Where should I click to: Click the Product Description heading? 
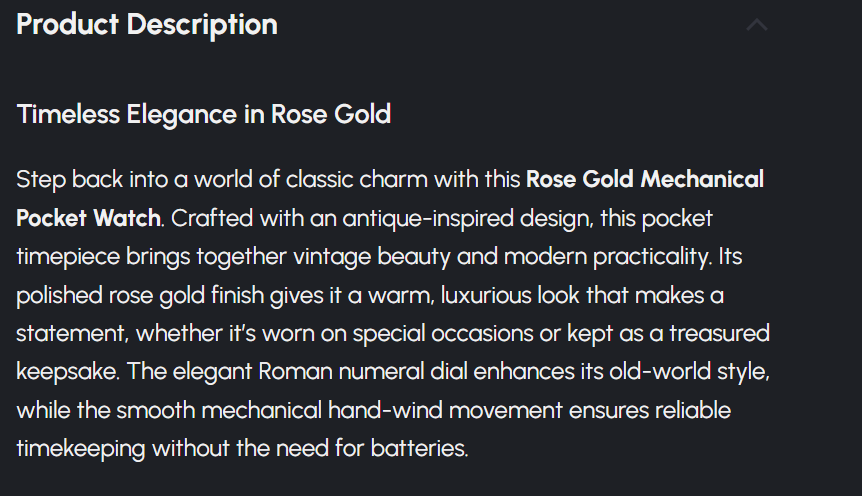(x=147, y=25)
